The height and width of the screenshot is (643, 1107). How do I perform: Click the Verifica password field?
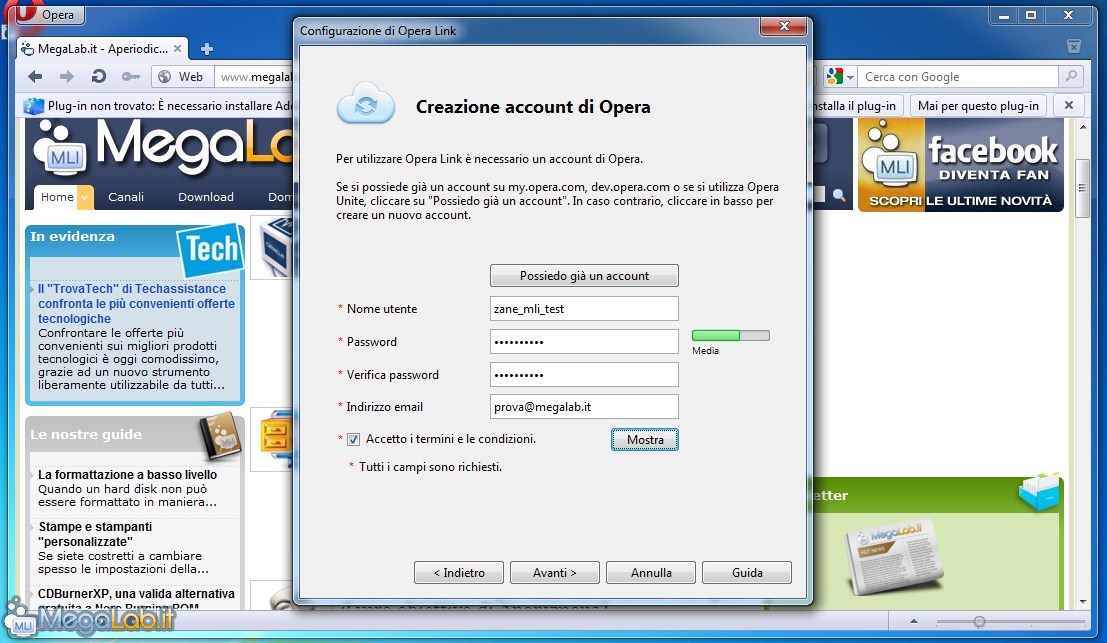coord(584,375)
